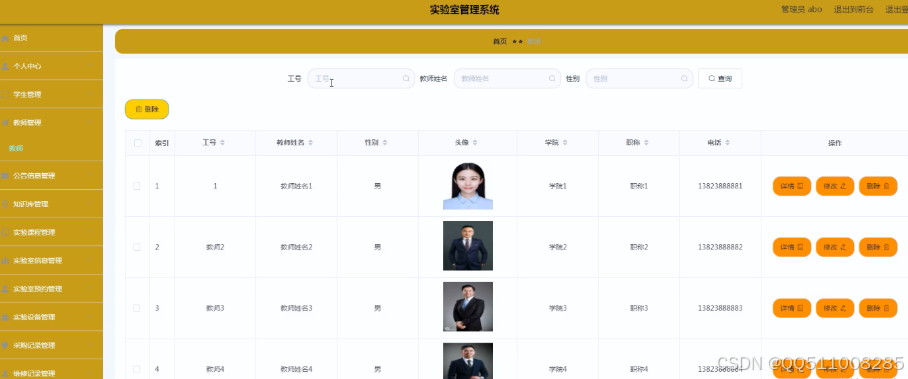Click 修改 for row 教师姓名1
Viewport: 908px width, 379px height.
(835, 186)
